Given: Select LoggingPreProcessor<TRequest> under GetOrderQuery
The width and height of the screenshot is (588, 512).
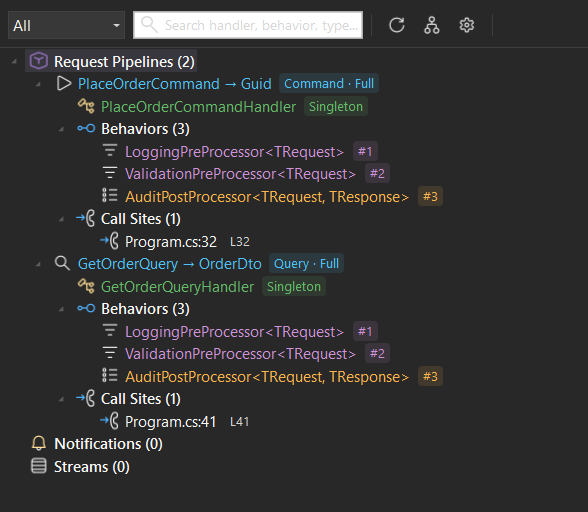Looking at the screenshot, I should tap(234, 332).
